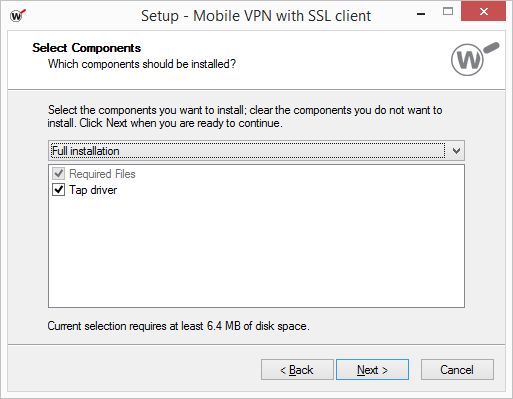Click the WatchGuard icon in title bar

[18, 15]
